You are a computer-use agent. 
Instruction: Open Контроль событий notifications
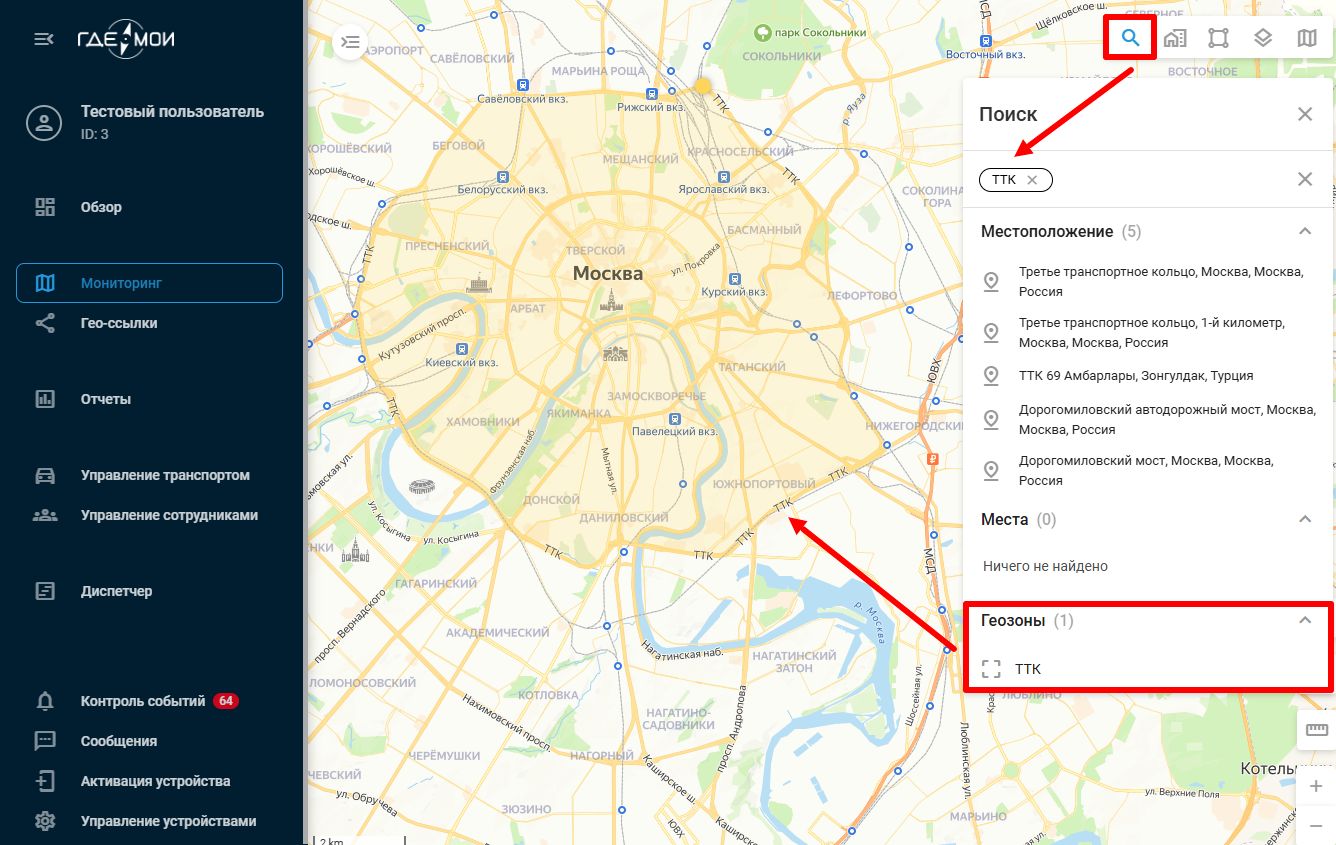pos(142,701)
